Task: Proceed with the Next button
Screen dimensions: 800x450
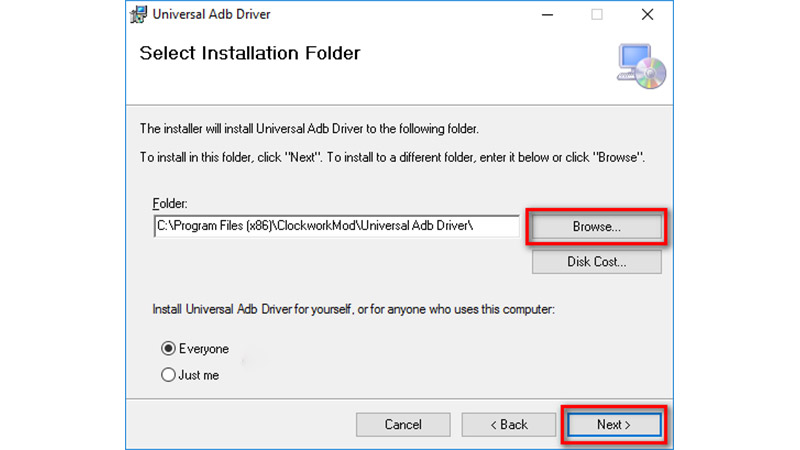Action: pos(614,424)
